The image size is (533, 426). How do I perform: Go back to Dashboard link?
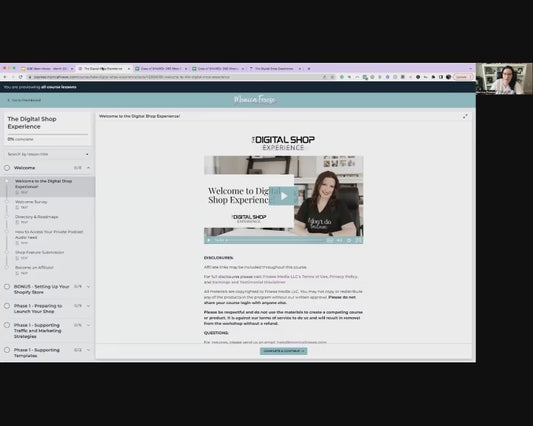tap(24, 100)
